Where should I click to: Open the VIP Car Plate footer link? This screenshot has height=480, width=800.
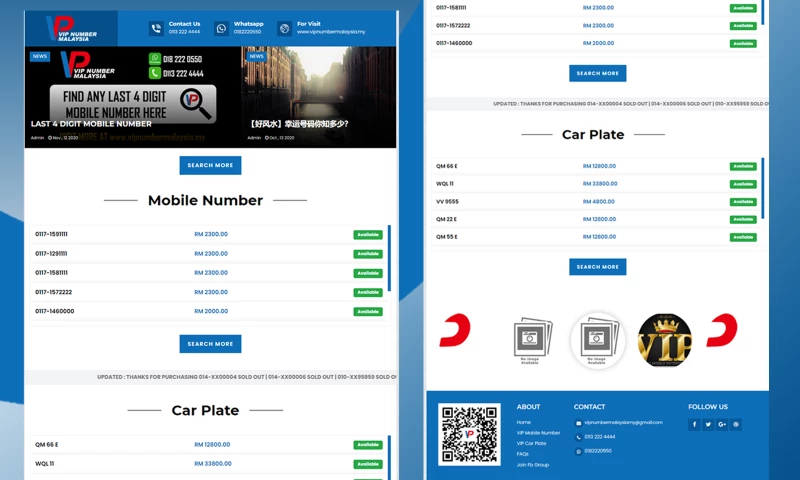(531, 443)
